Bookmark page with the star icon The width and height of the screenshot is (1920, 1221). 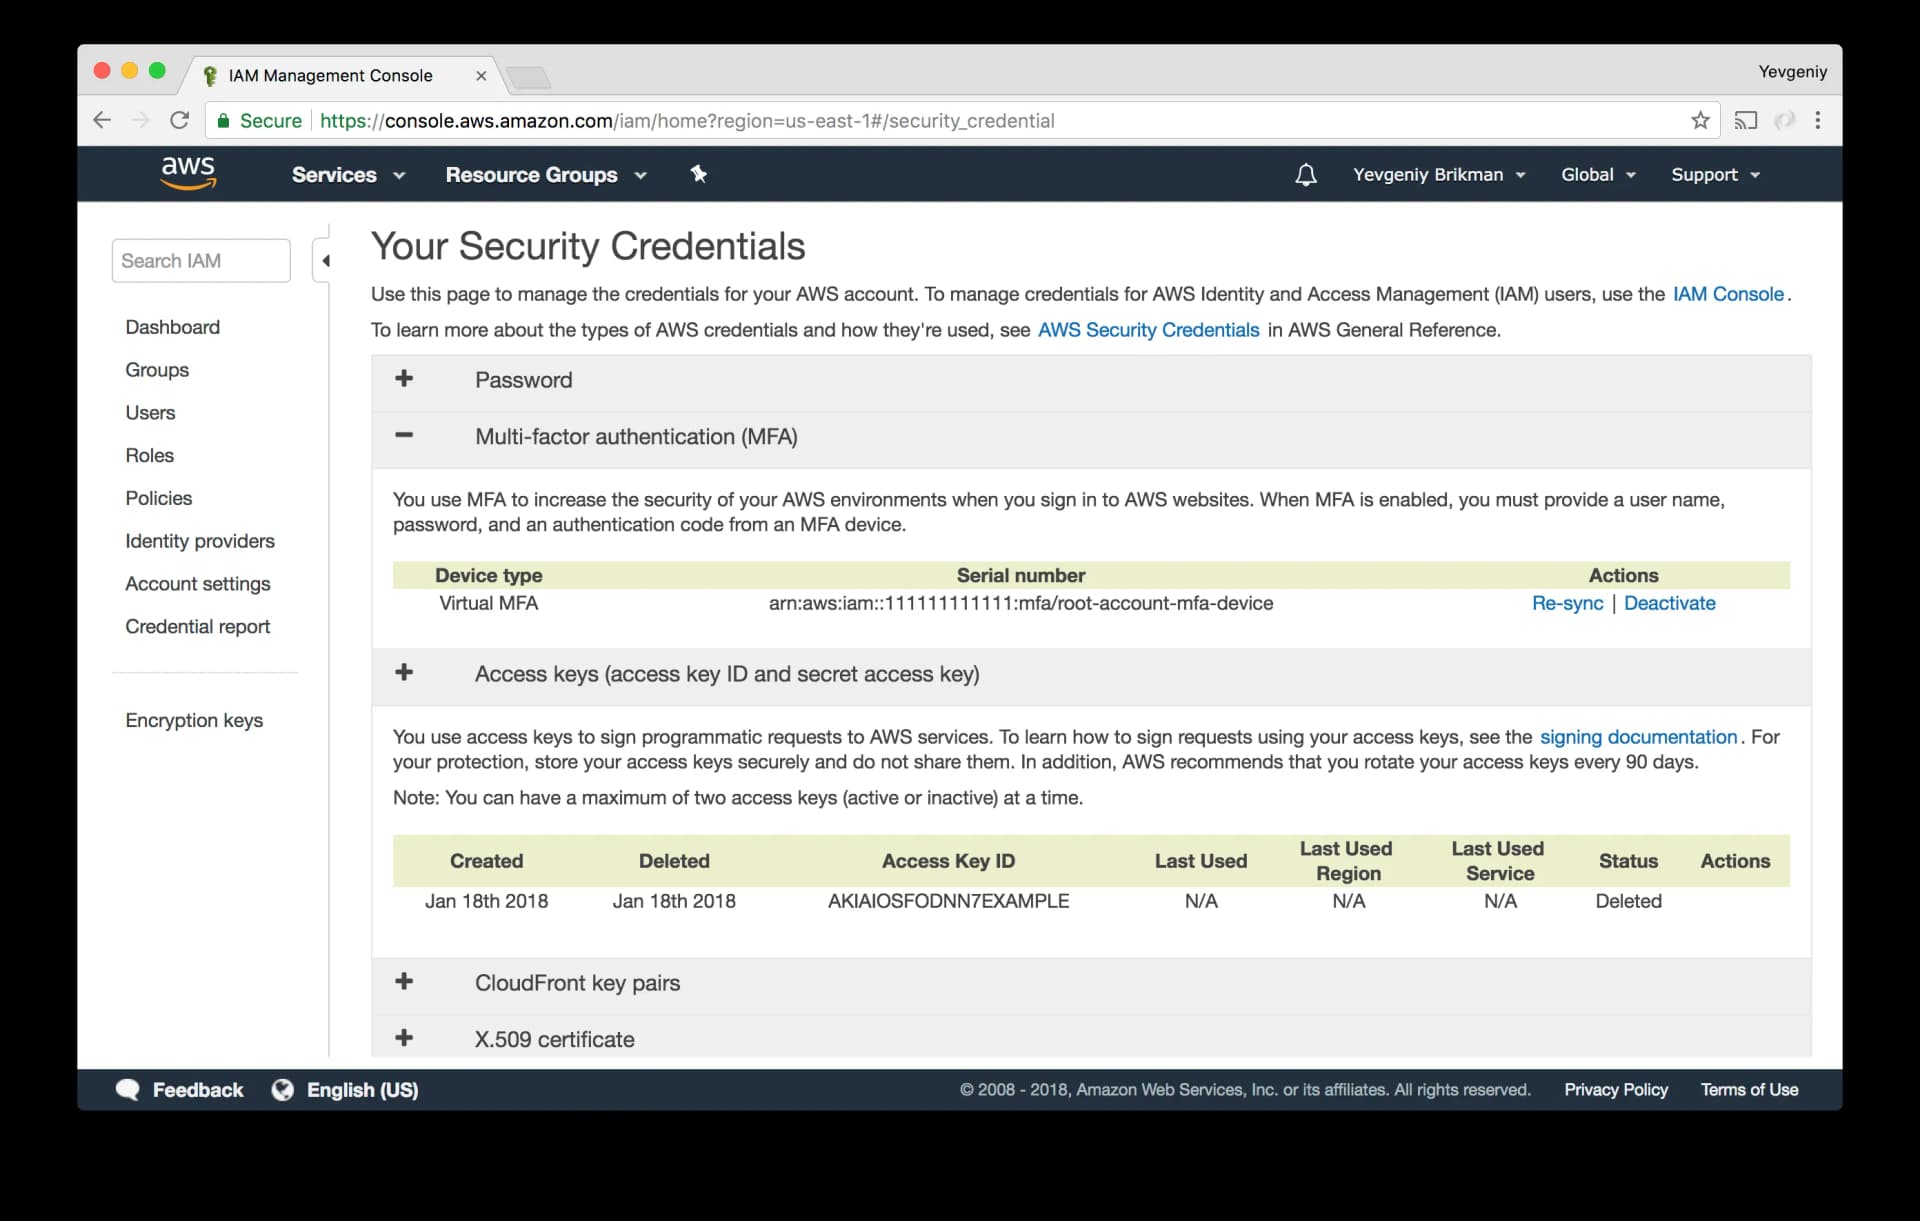click(1700, 120)
